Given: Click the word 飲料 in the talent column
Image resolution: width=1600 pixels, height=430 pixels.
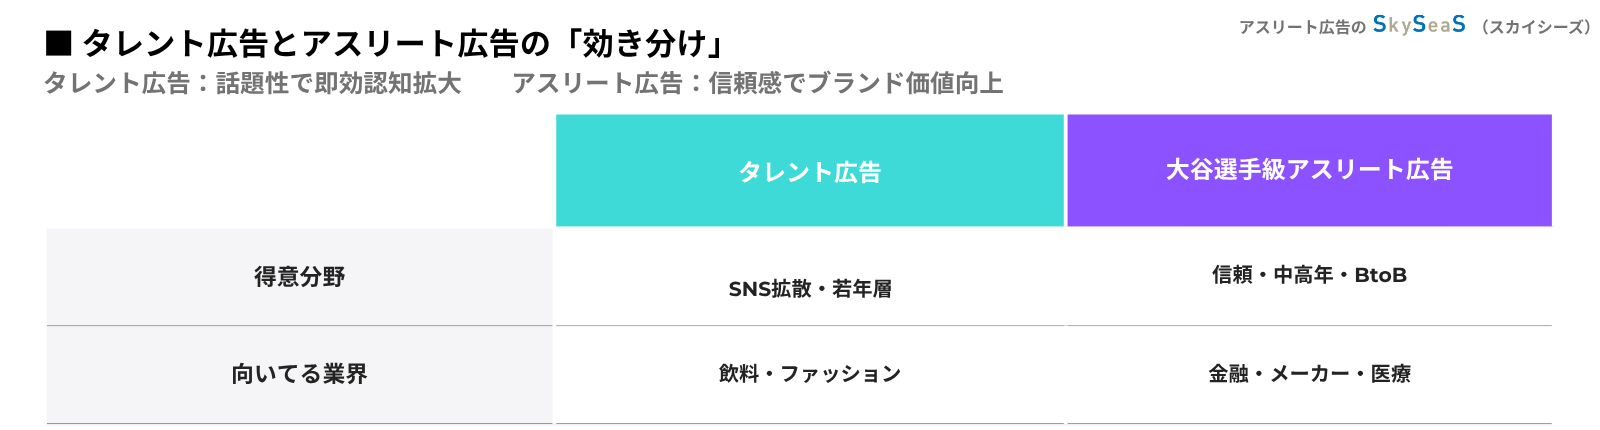Looking at the screenshot, I should coord(738,374).
